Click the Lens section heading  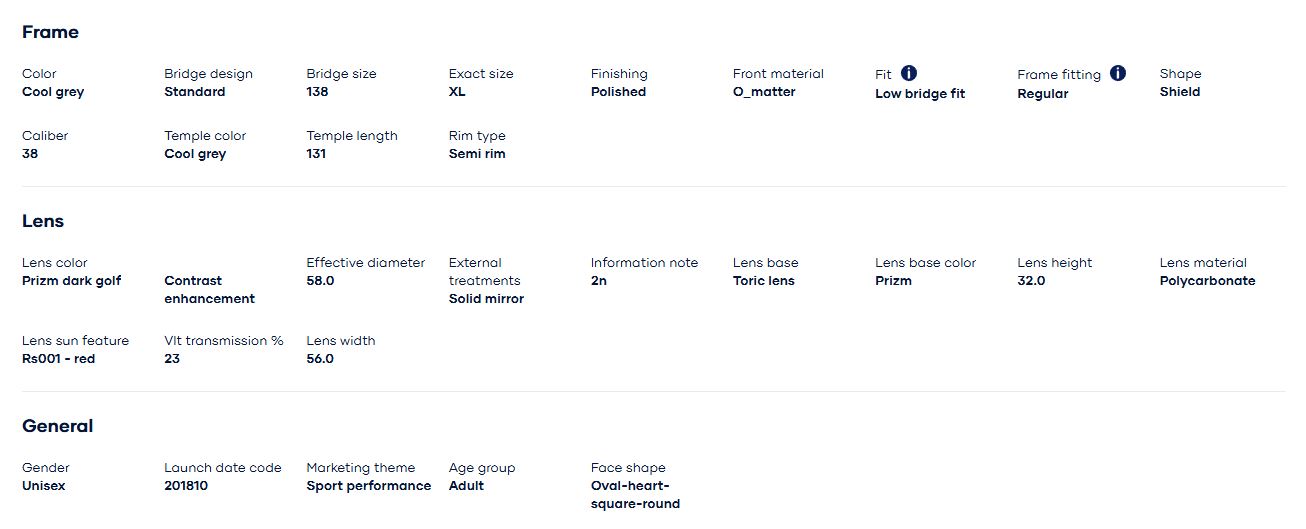pos(43,221)
